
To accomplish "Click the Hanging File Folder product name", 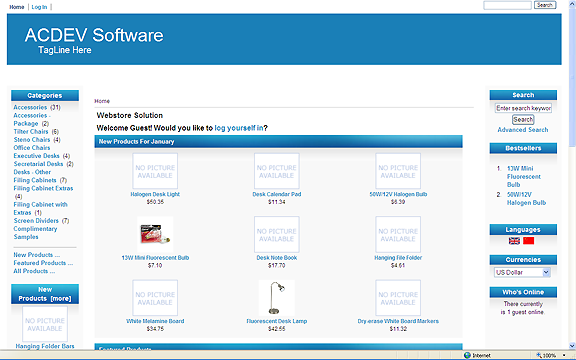I will tap(398, 258).
